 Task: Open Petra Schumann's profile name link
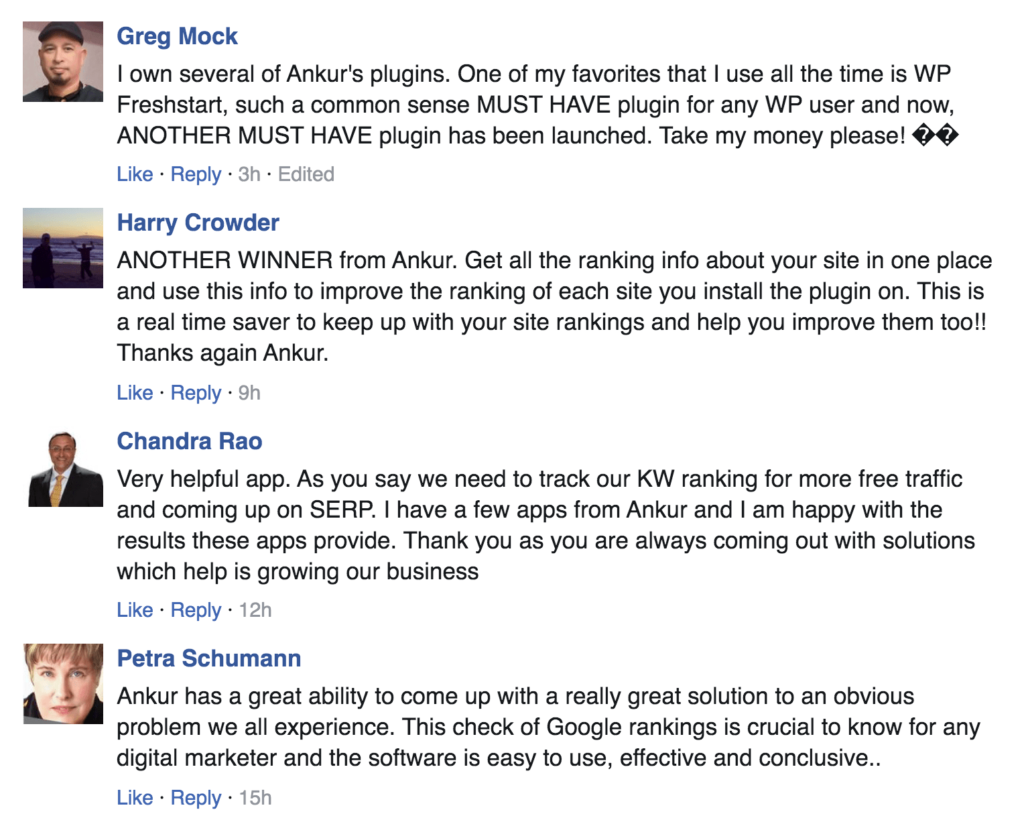click(209, 659)
